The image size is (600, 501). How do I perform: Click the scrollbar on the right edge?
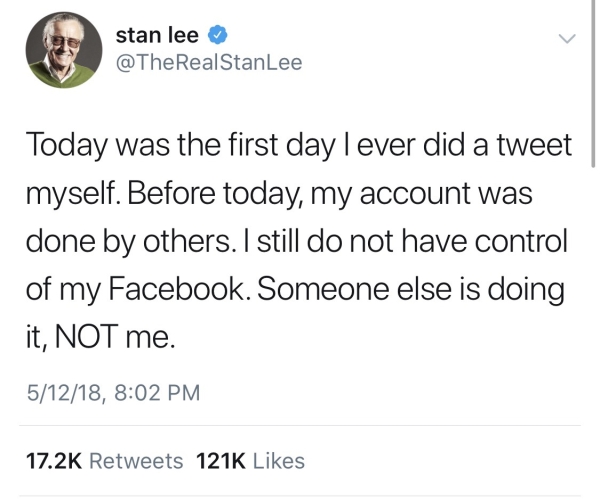[595, 80]
